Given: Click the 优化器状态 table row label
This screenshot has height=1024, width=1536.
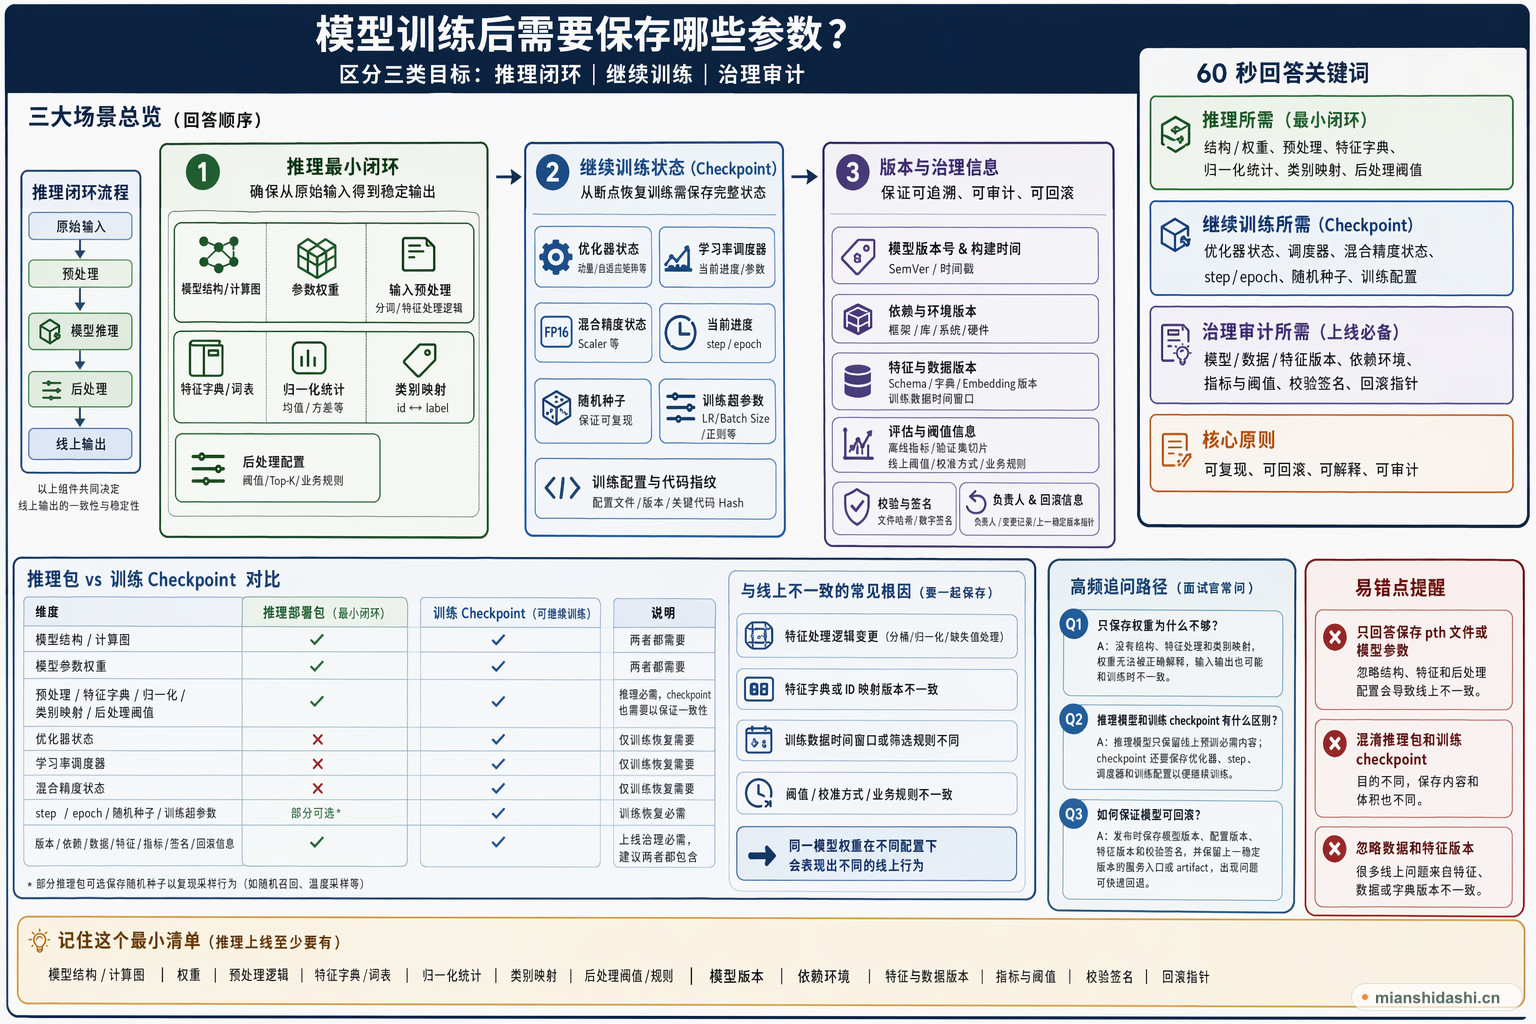Looking at the screenshot, I should click(64, 739).
